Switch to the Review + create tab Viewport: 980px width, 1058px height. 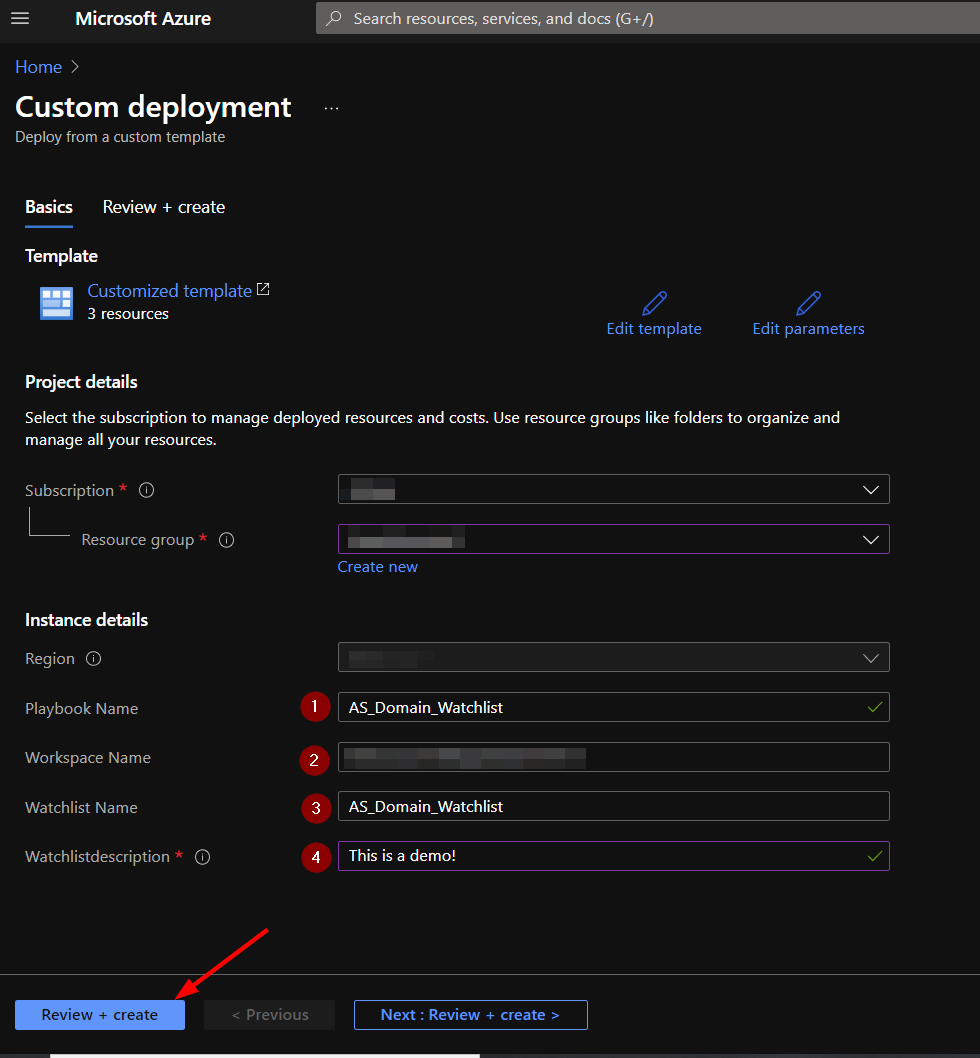pos(164,207)
